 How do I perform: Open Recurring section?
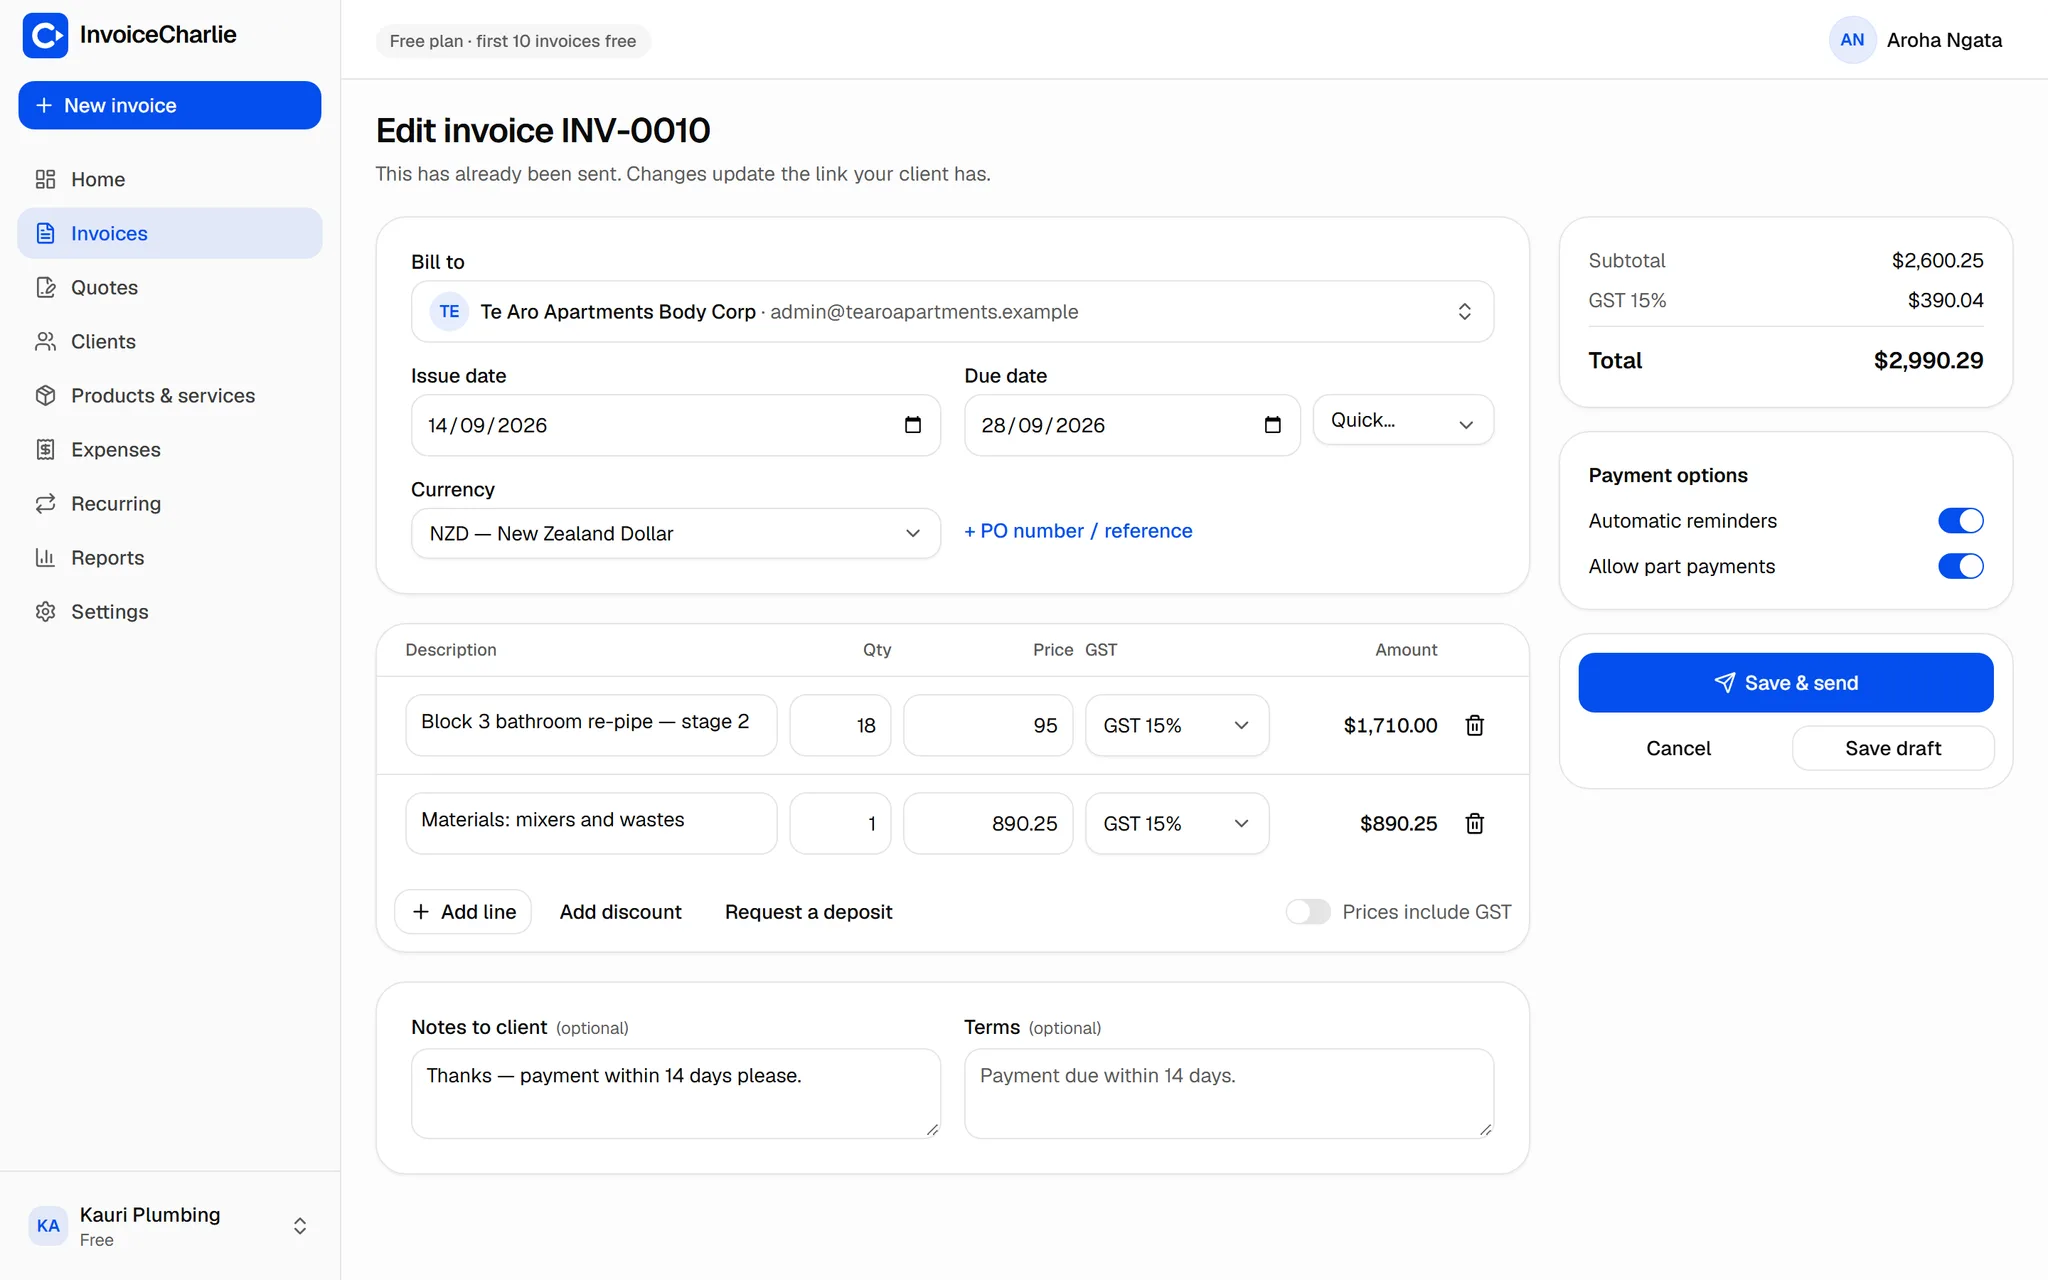click(x=170, y=503)
